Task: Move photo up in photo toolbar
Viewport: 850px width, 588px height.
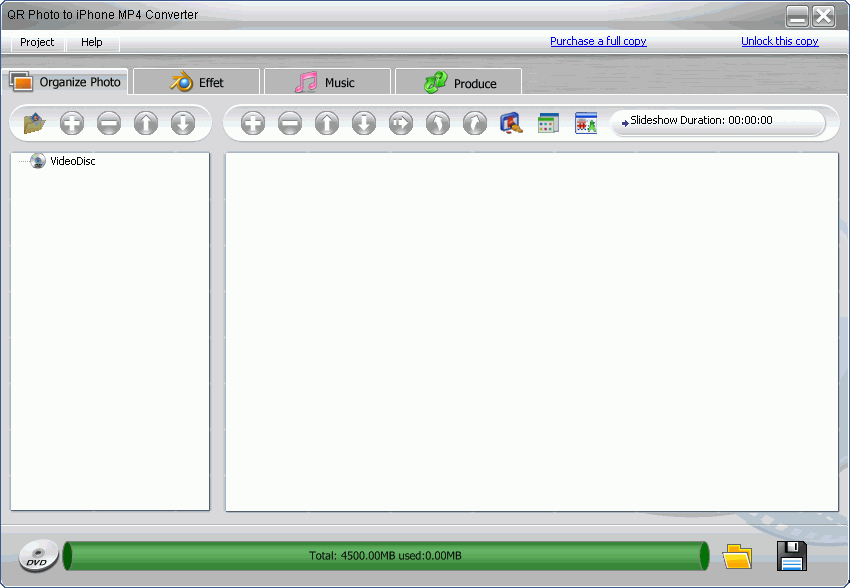Action: click(x=327, y=123)
